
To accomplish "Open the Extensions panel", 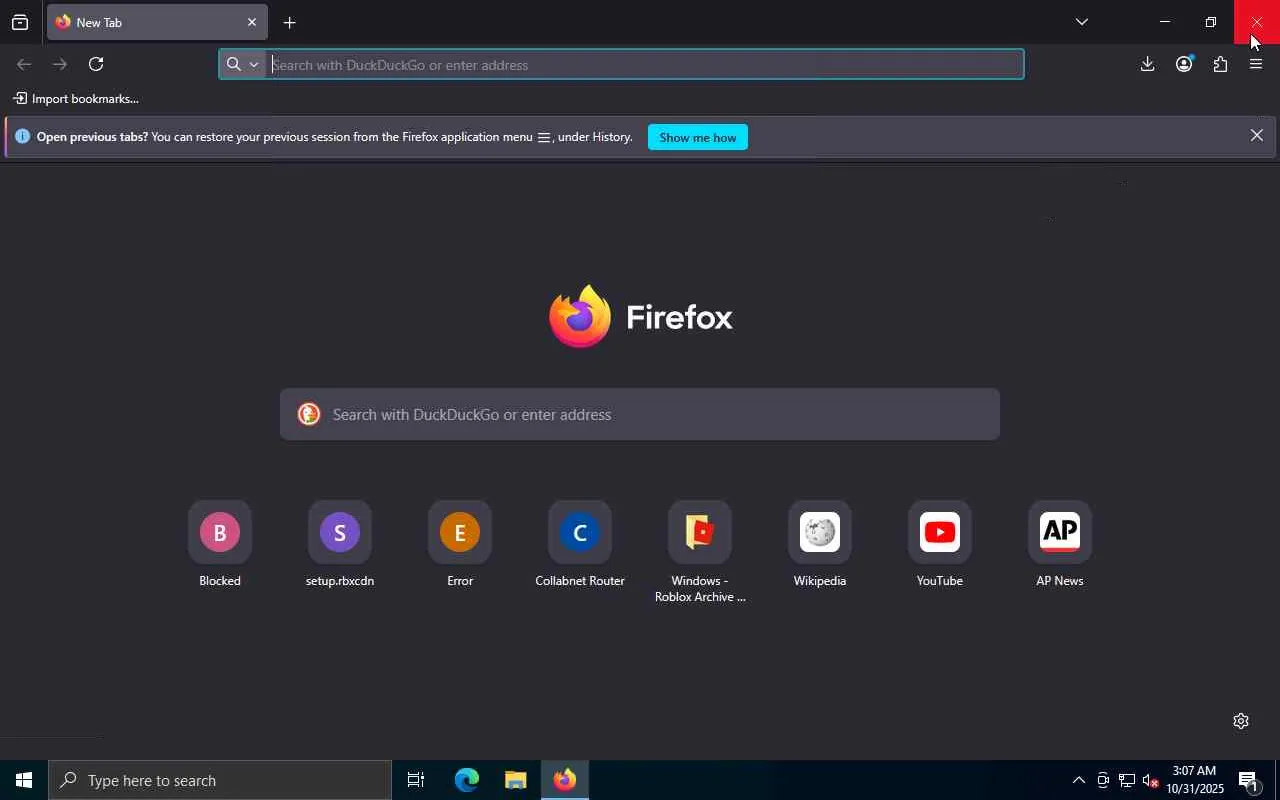I will [x=1220, y=64].
